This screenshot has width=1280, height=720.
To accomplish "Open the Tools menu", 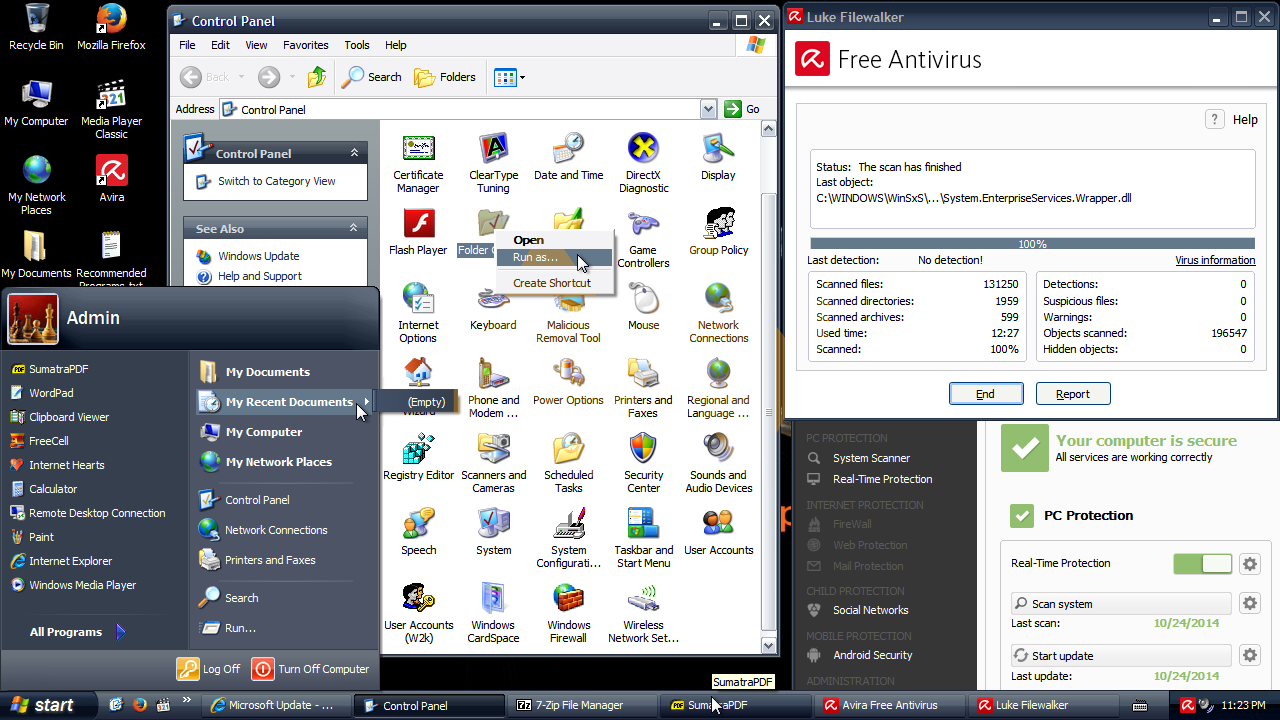I will click(357, 45).
